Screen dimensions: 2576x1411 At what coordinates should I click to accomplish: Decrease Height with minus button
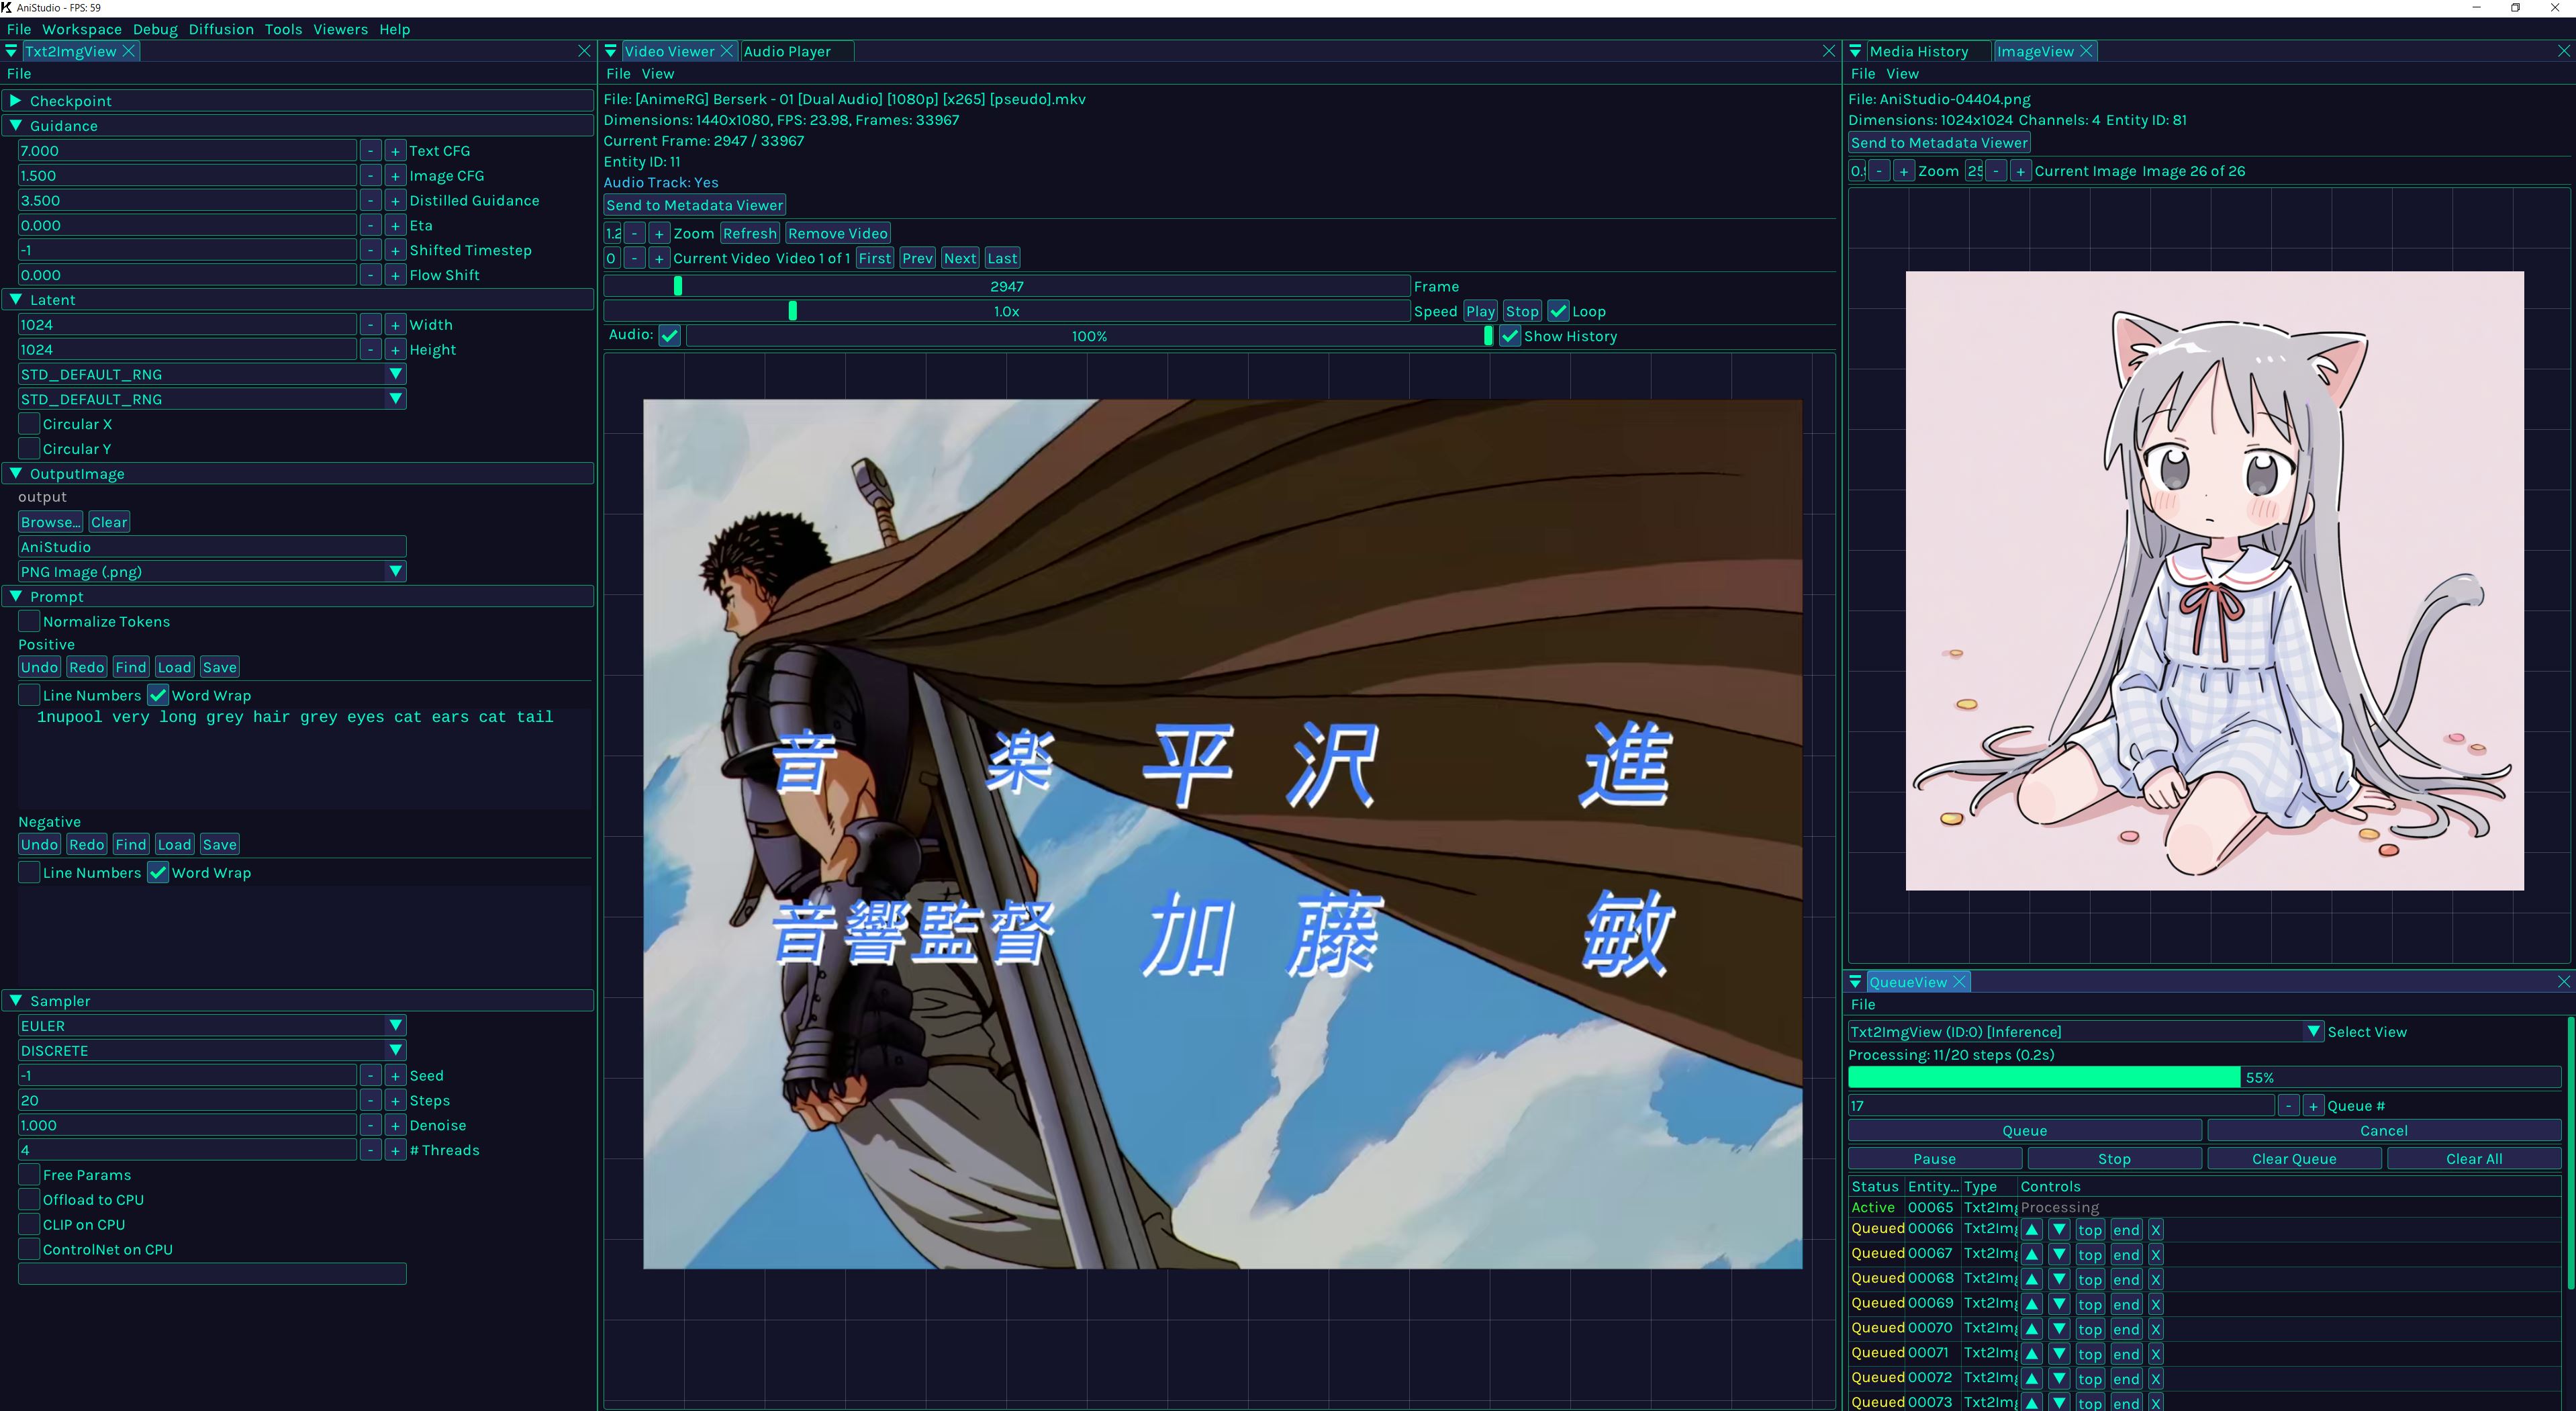[370, 350]
